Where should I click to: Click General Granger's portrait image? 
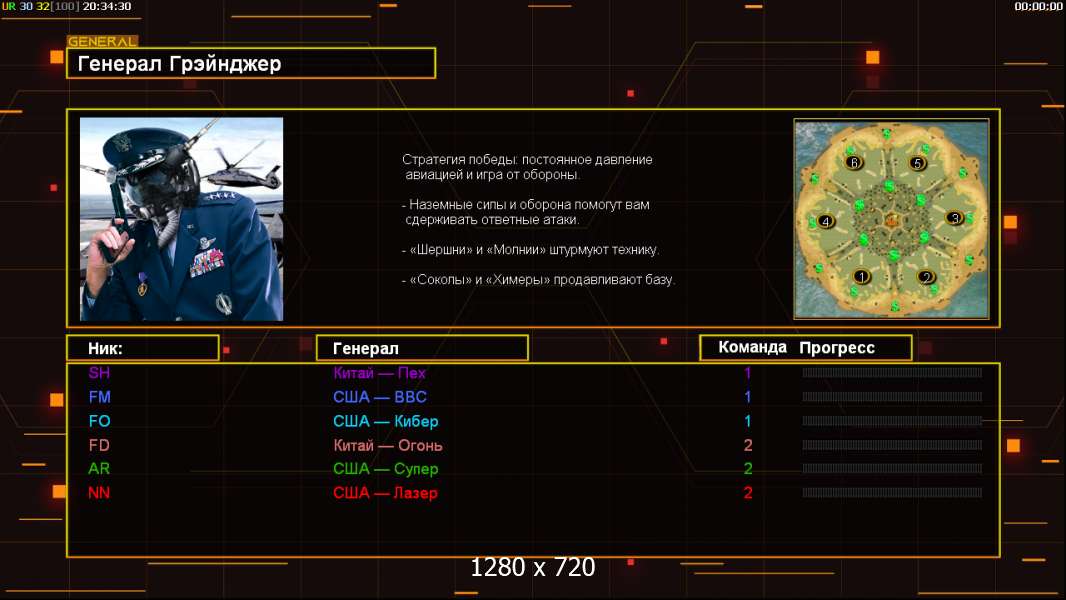pyautogui.click(x=182, y=219)
